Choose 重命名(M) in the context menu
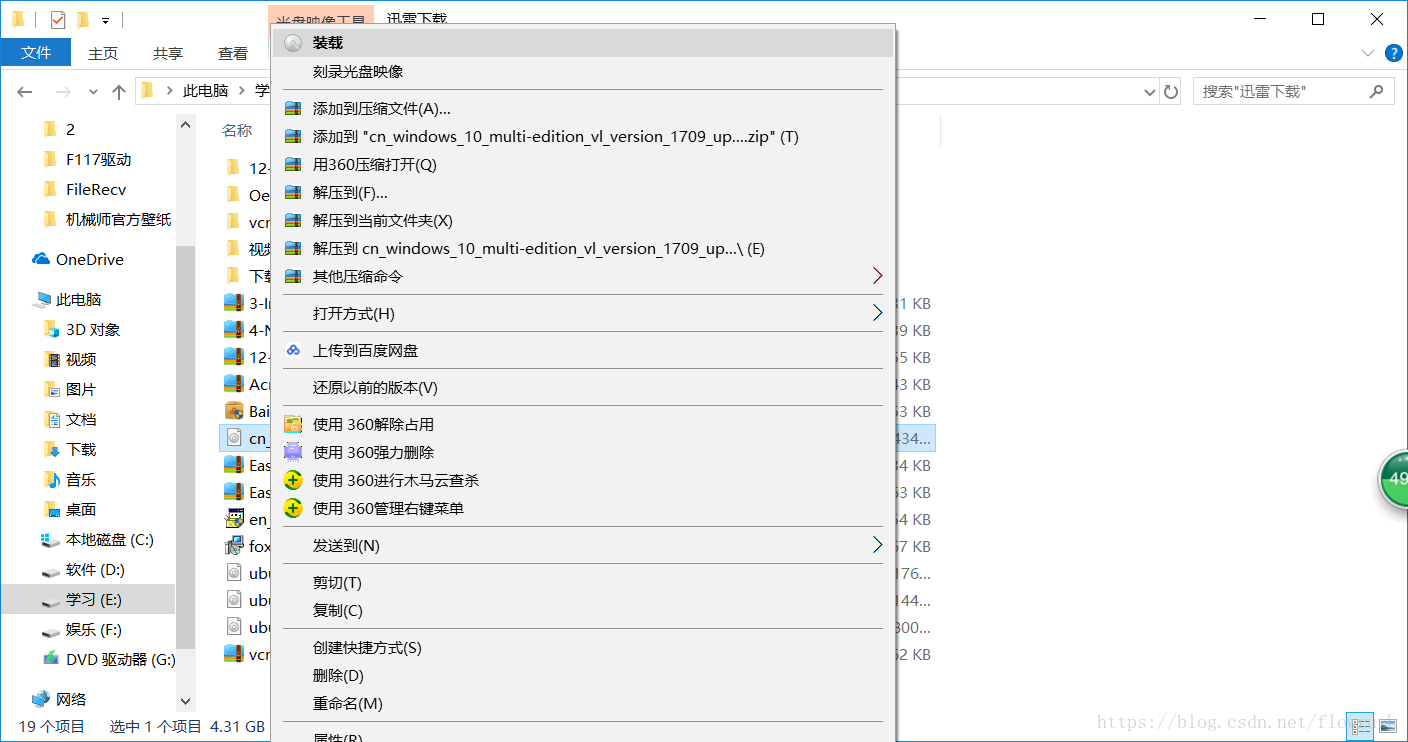 click(583, 703)
